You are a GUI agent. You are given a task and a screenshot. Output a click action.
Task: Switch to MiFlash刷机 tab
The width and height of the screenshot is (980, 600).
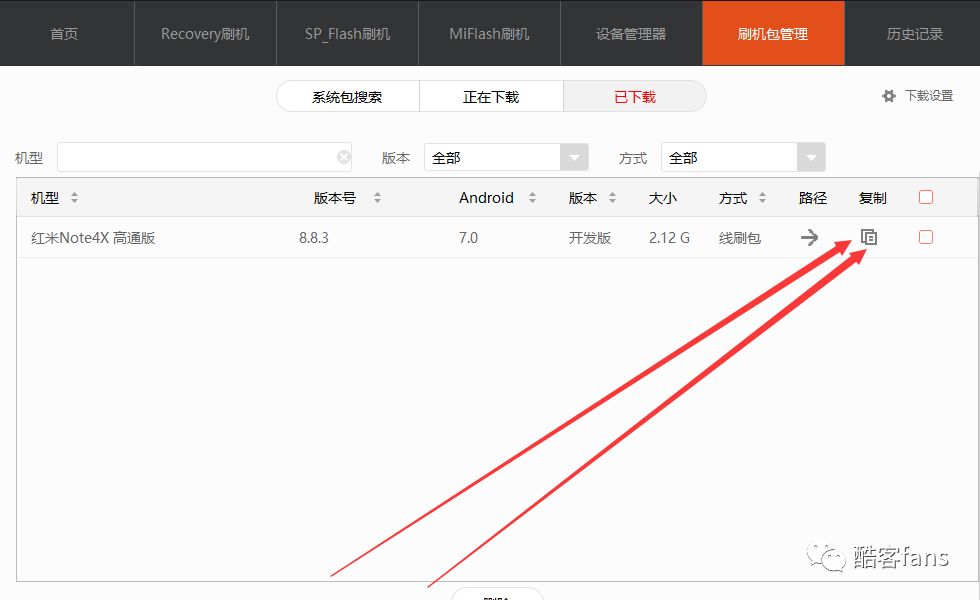(x=489, y=34)
